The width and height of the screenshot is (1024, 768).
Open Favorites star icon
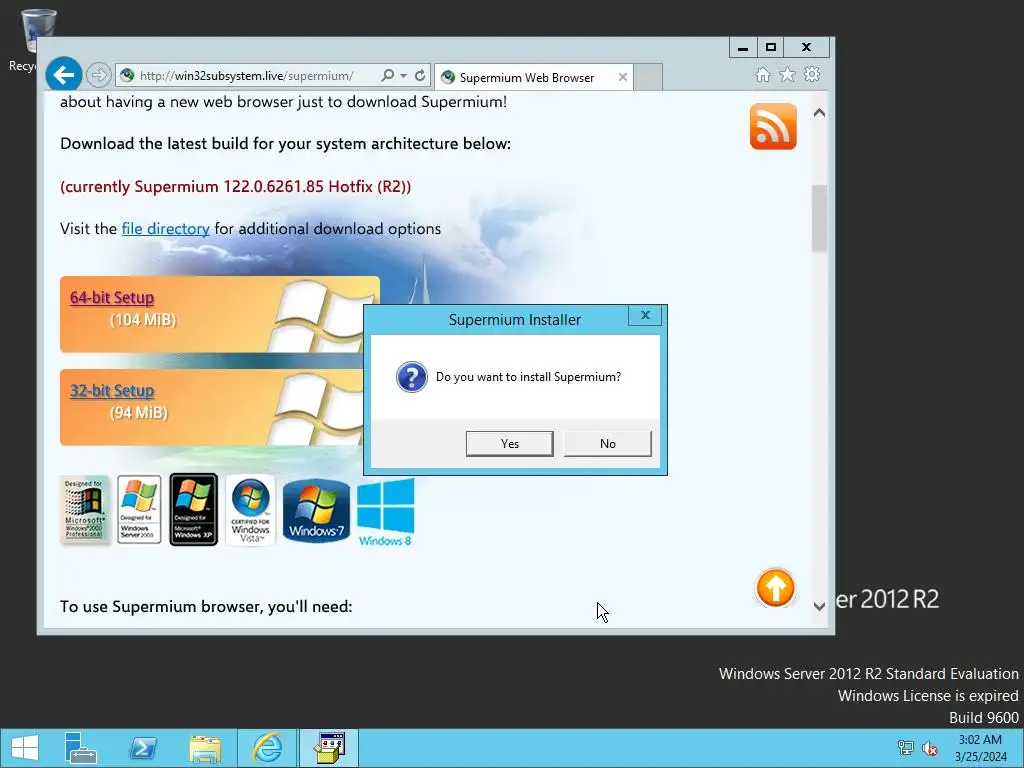tap(788, 74)
